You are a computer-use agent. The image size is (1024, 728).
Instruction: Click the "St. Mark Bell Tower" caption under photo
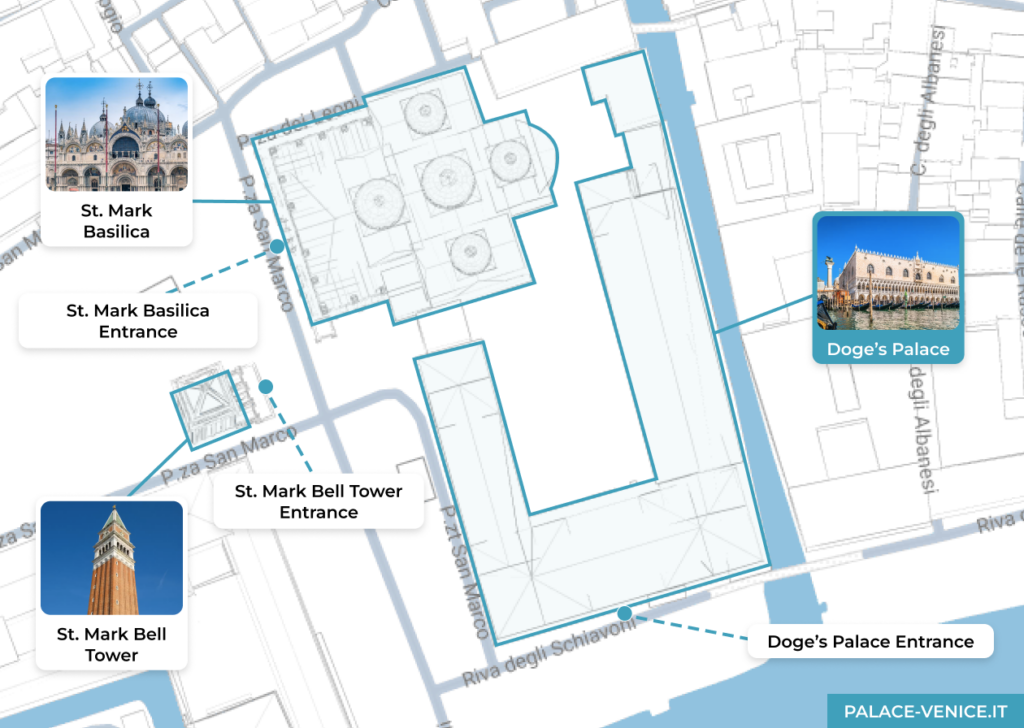click(112, 644)
